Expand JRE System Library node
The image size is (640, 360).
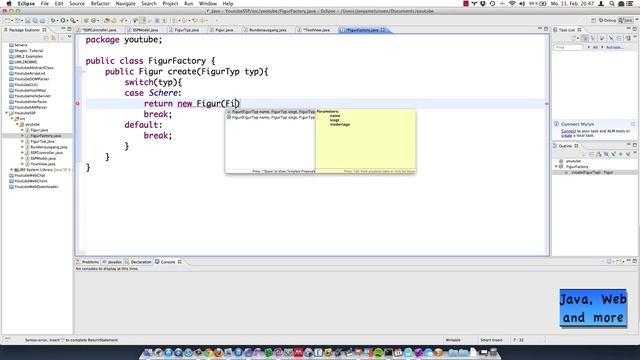12,169
